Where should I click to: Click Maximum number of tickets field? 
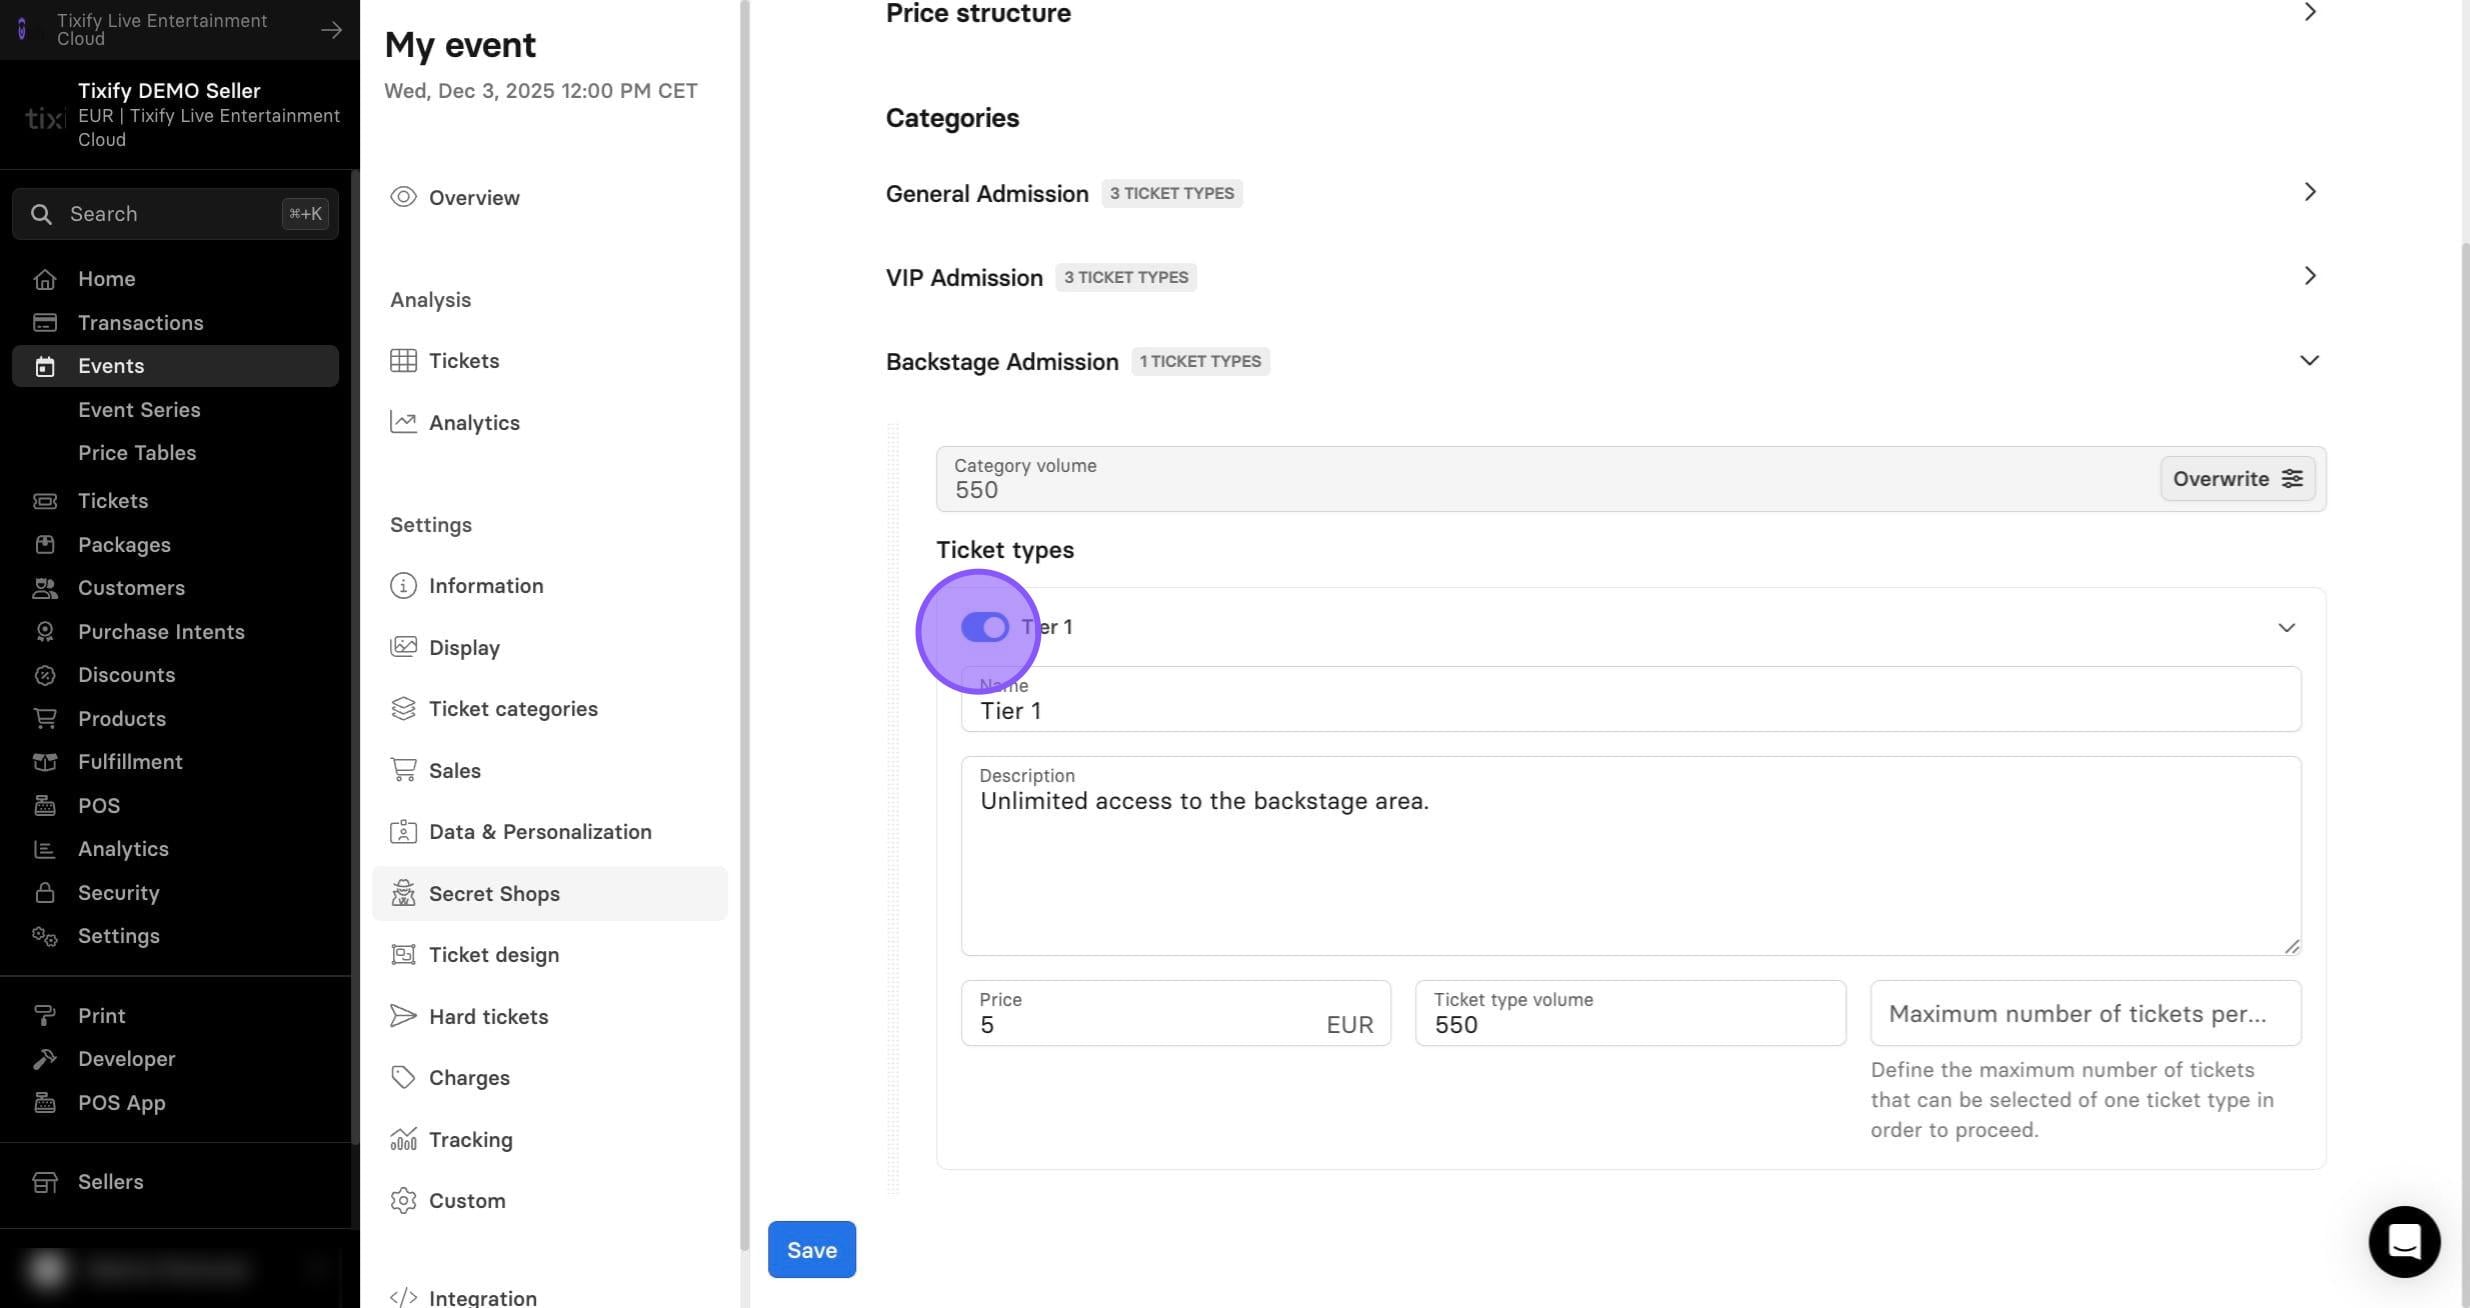2086,1013
